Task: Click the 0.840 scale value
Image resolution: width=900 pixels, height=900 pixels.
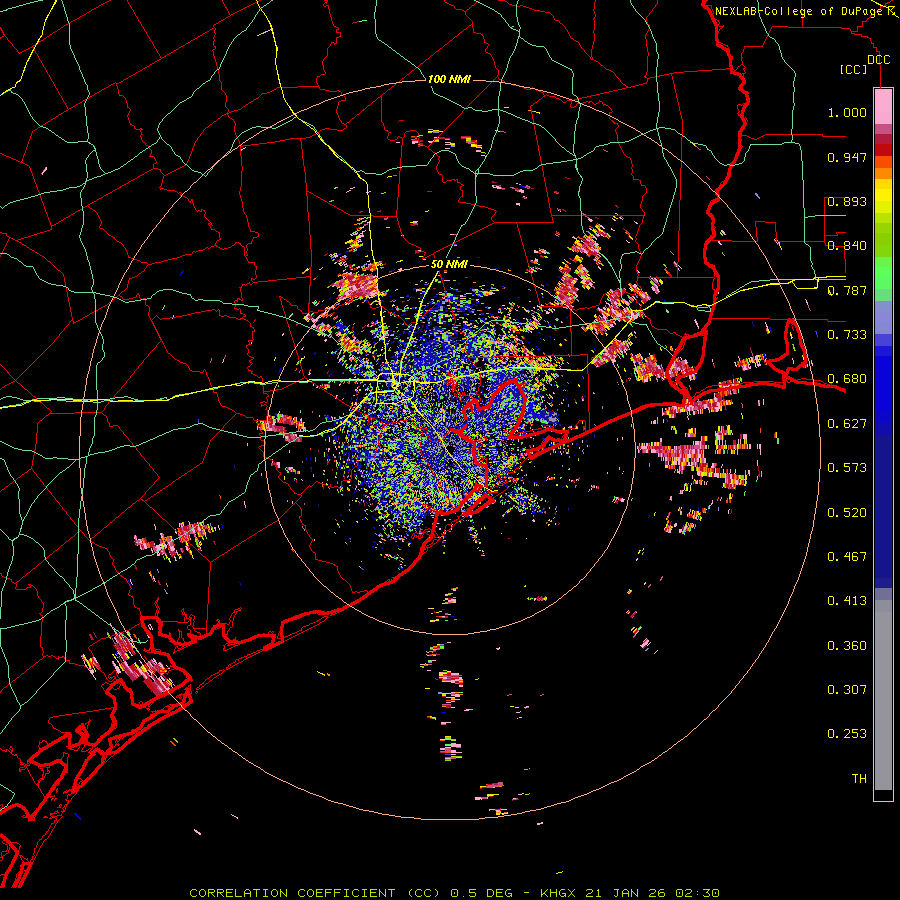Action: point(847,246)
